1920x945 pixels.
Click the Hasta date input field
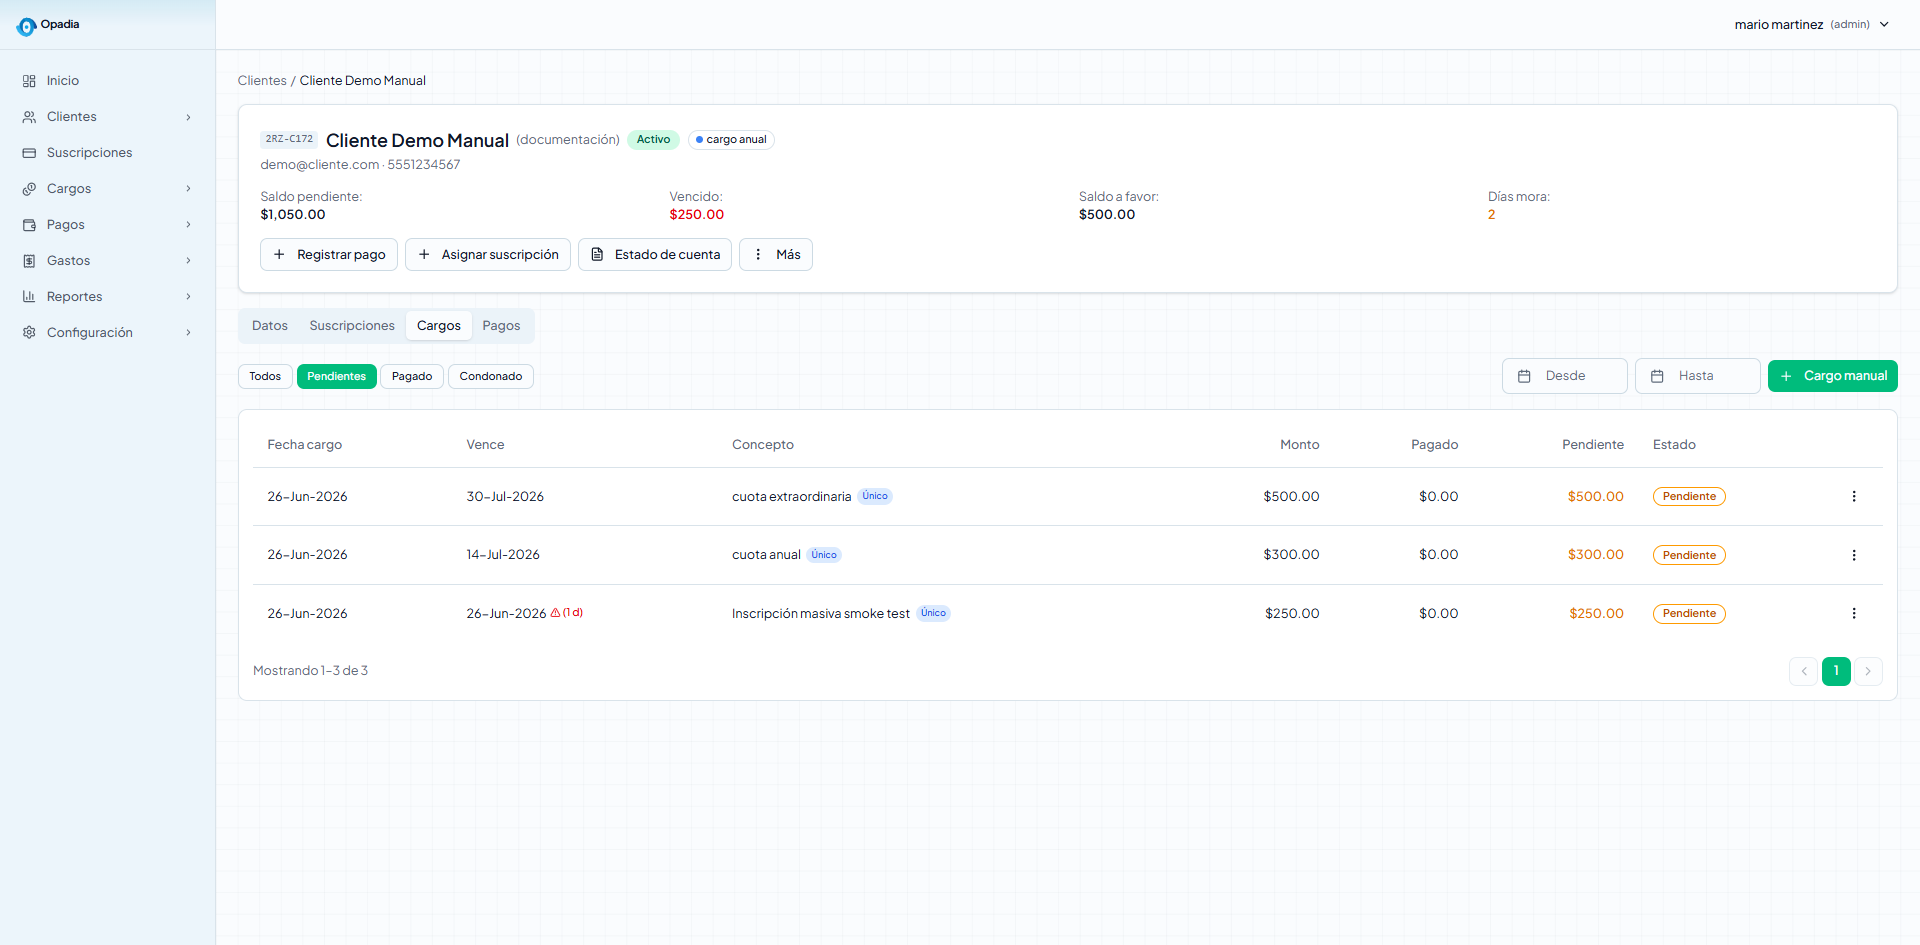click(1698, 376)
